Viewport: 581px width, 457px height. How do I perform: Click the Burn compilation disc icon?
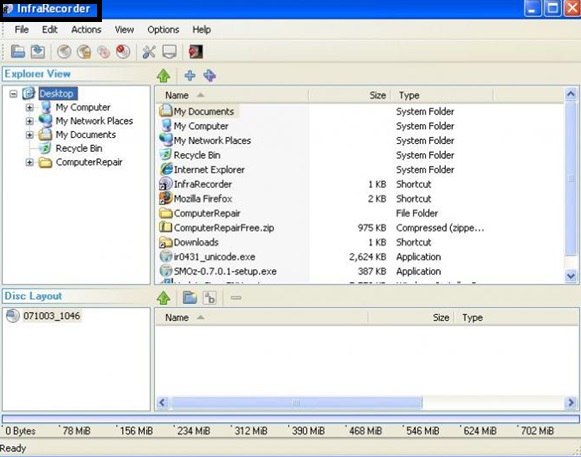click(x=64, y=52)
